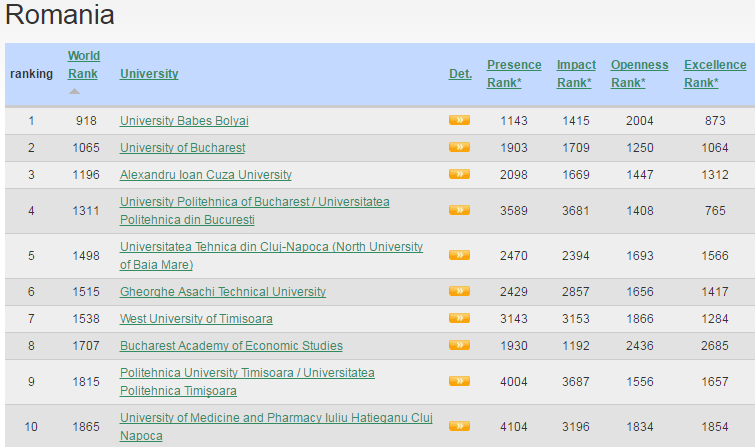
Task: Open West University of Timisoara link
Action: [x=196, y=318]
